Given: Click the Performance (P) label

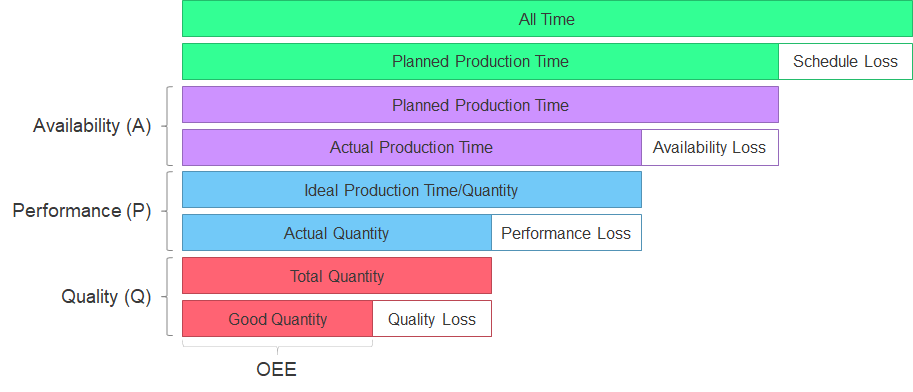Looking at the screenshot, I should (82, 211).
